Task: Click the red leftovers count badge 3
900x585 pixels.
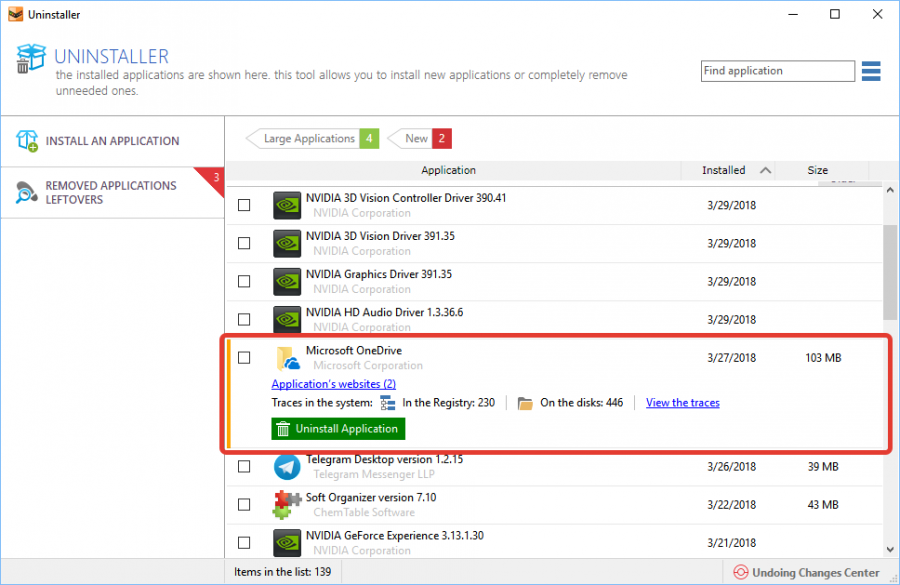Action: point(215,178)
